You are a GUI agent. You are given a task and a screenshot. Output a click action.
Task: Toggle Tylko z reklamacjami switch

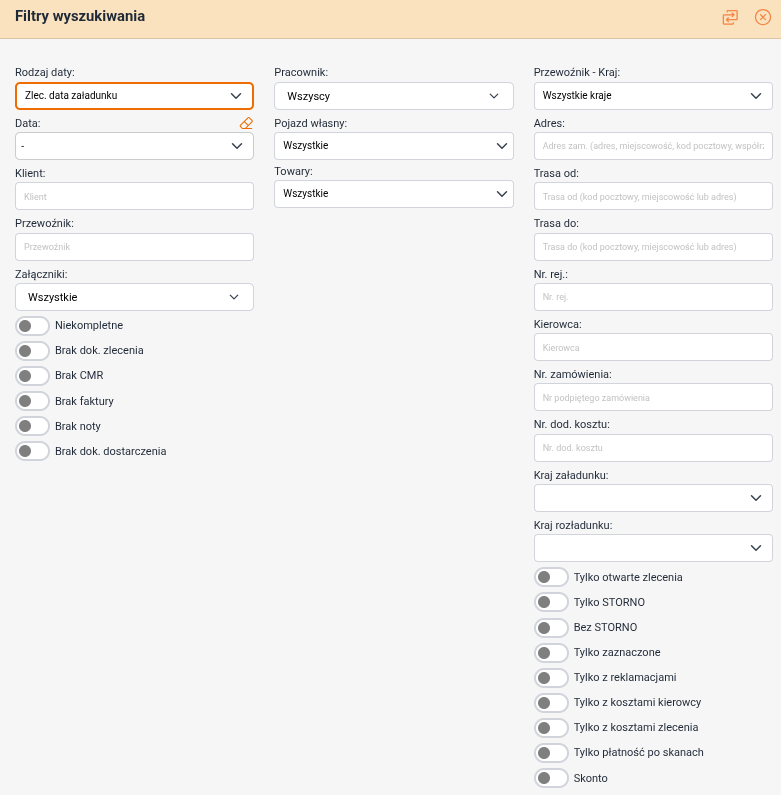click(552, 678)
